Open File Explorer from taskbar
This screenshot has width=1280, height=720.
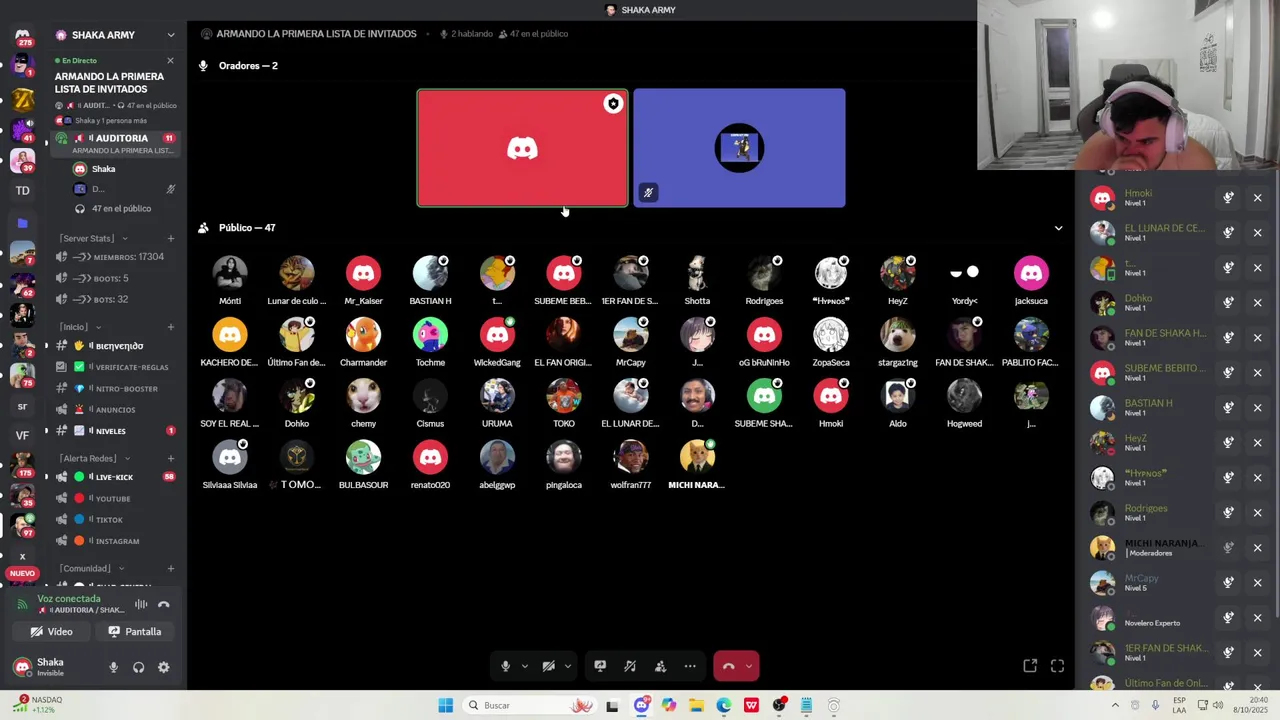coord(696,706)
